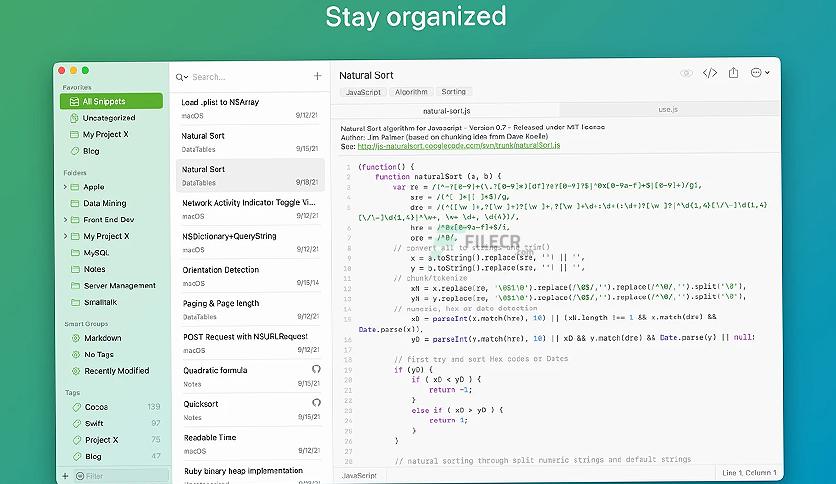Screen dimensions: 836x484
Task: Expand the Front End Dev folder
Action: point(65,220)
